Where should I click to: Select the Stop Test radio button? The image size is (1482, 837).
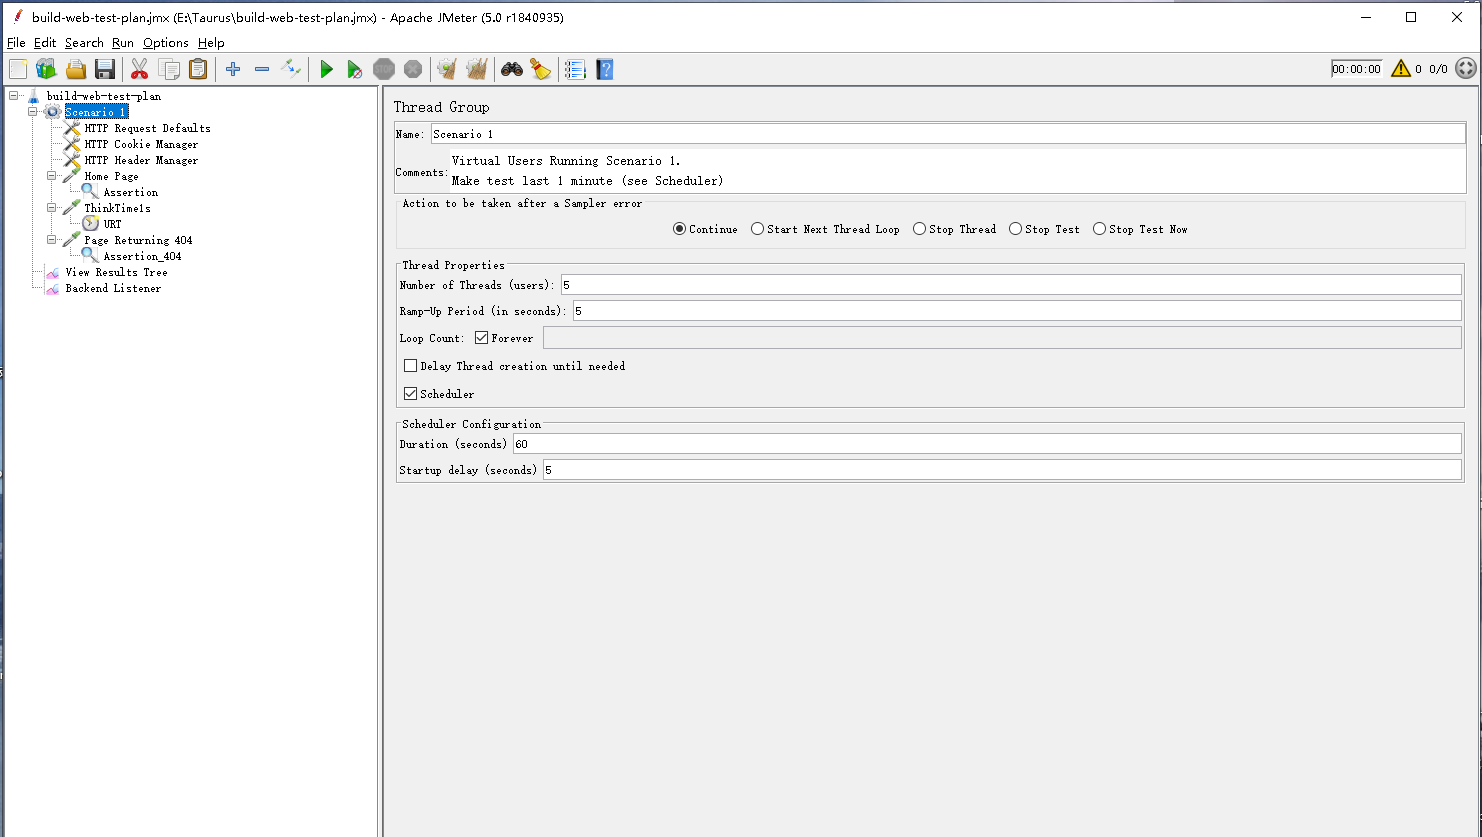point(1016,229)
